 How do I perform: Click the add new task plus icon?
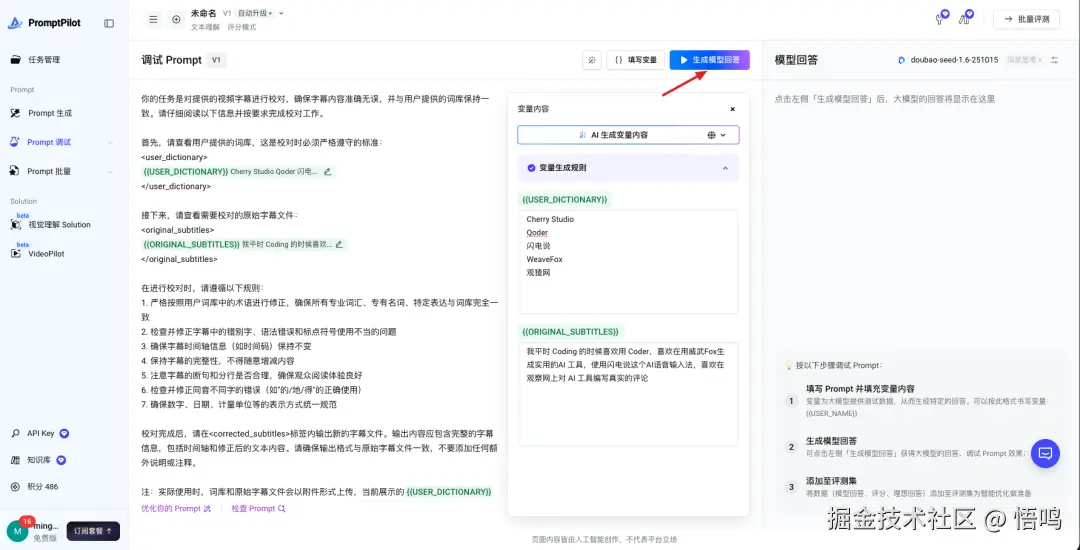pos(176,19)
